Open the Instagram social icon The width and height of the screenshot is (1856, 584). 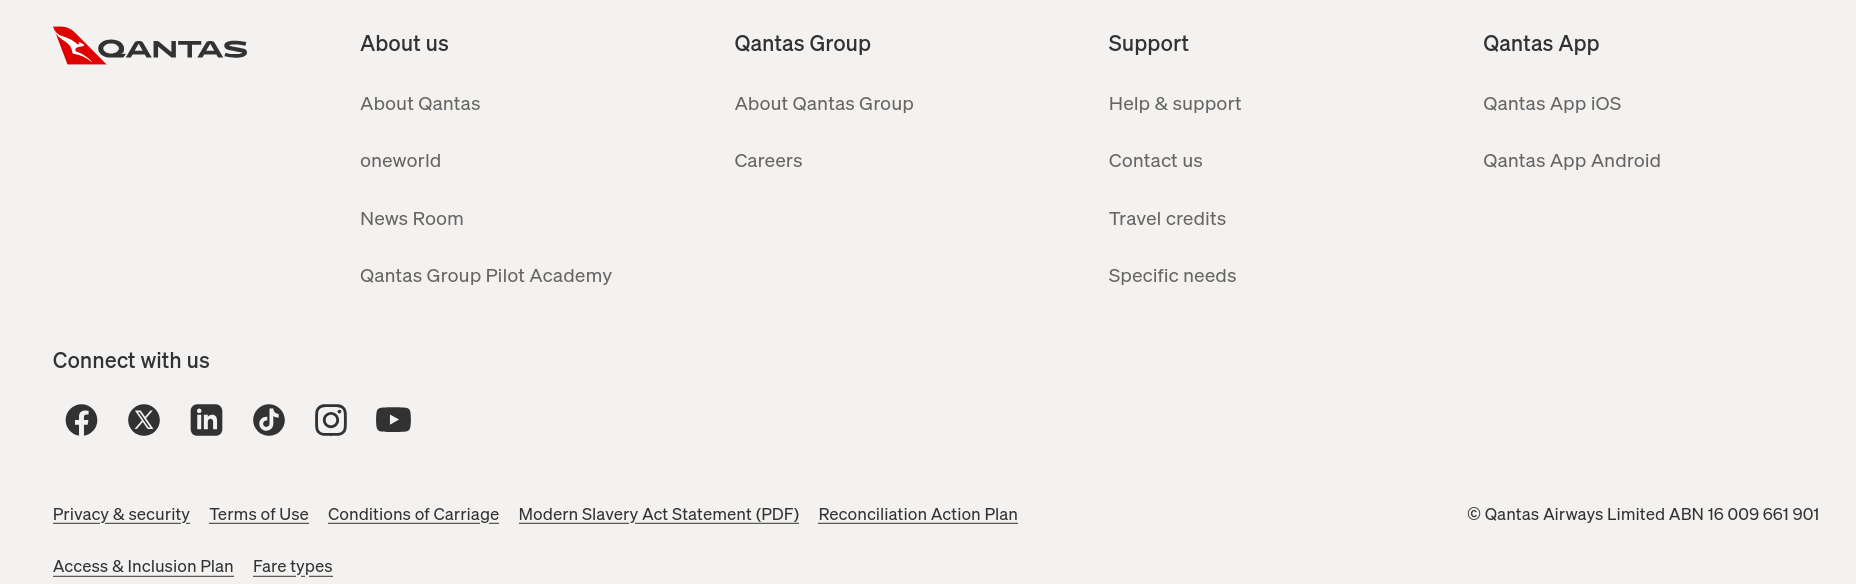[x=331, y=420]
